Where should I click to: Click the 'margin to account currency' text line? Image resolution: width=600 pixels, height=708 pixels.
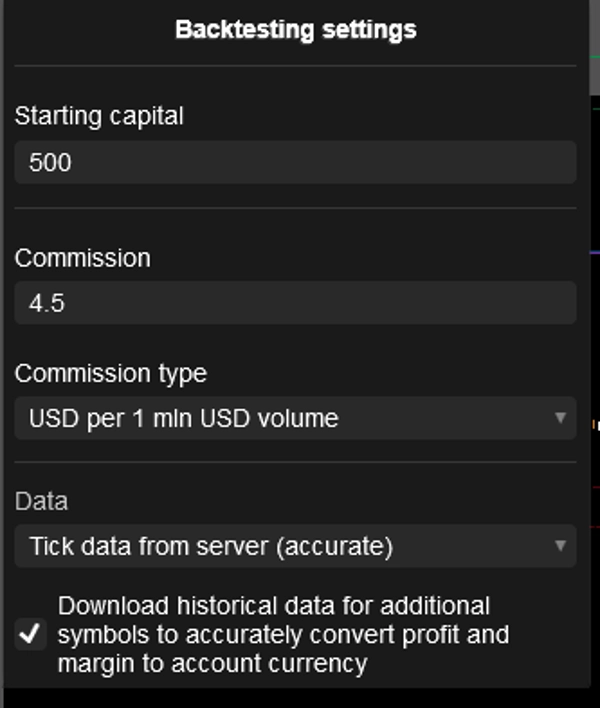(x=212, y=662)
